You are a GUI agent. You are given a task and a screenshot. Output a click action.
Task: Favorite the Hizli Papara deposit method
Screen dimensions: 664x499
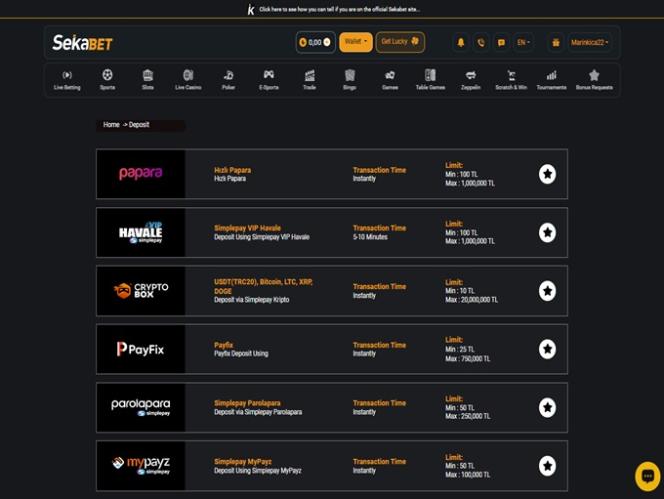click(x=547, y=174)
